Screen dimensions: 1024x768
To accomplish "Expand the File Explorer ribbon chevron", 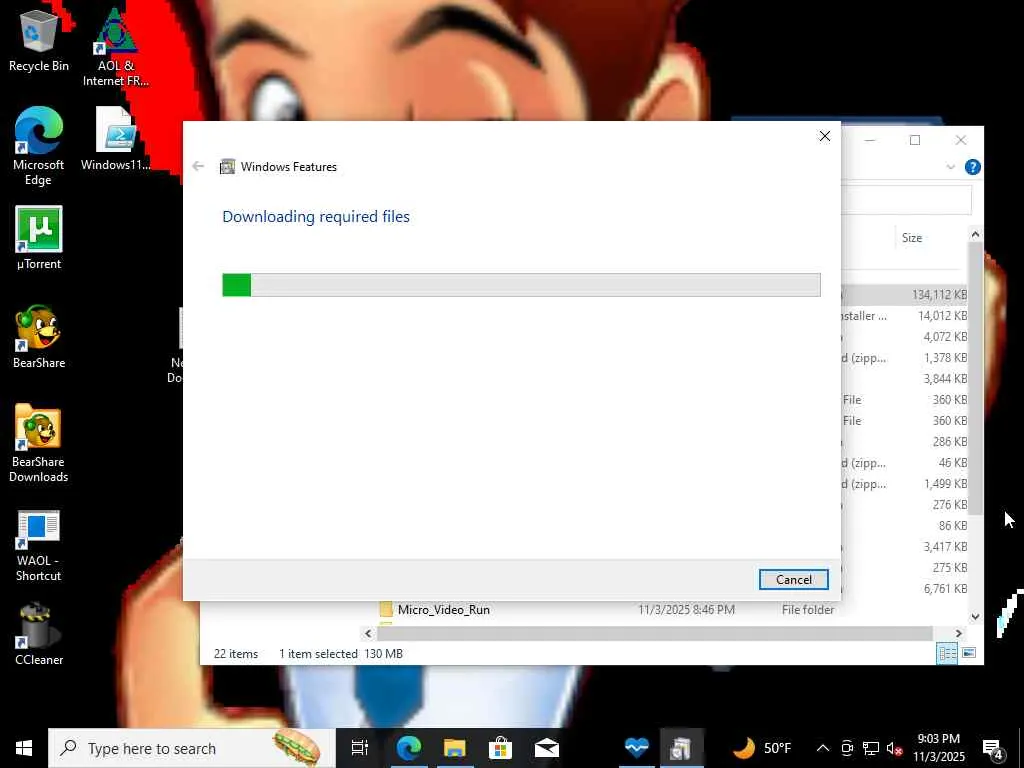I will [x=951, y=167].
